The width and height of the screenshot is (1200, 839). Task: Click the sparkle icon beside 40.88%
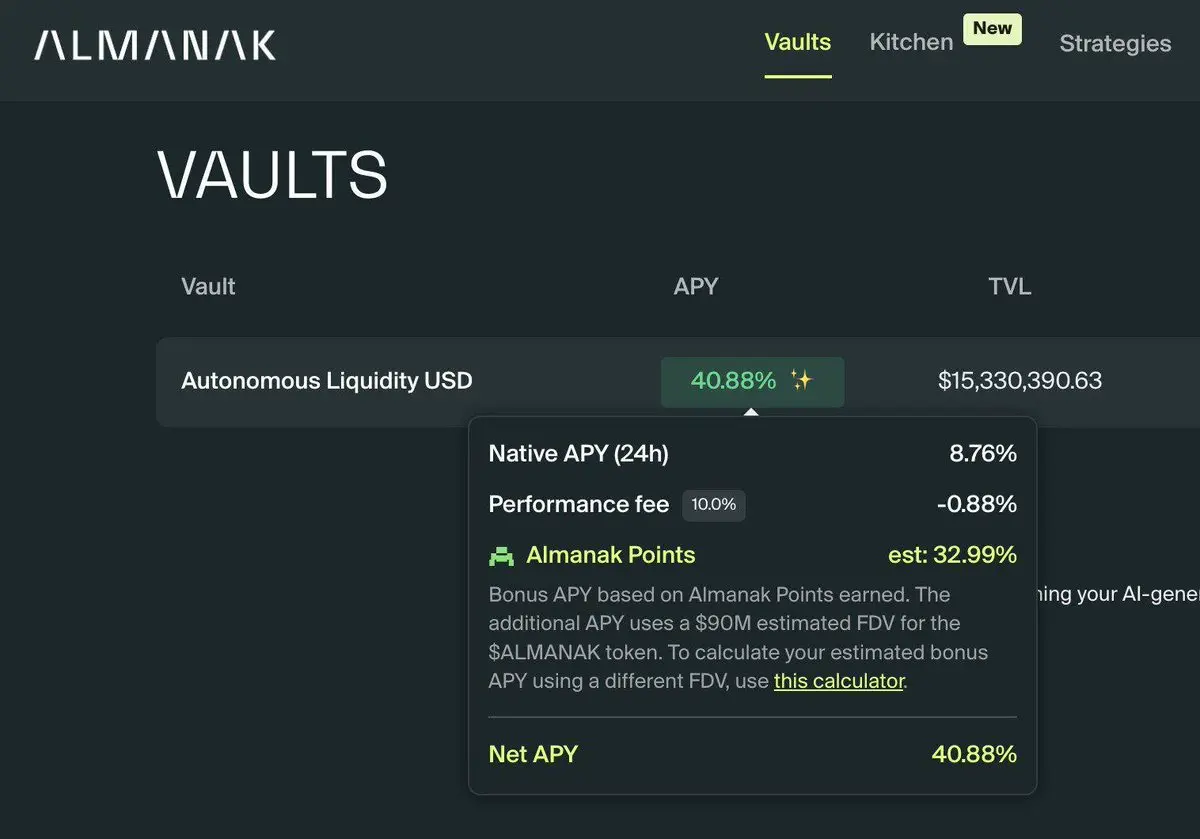click(x=801, y=380)
